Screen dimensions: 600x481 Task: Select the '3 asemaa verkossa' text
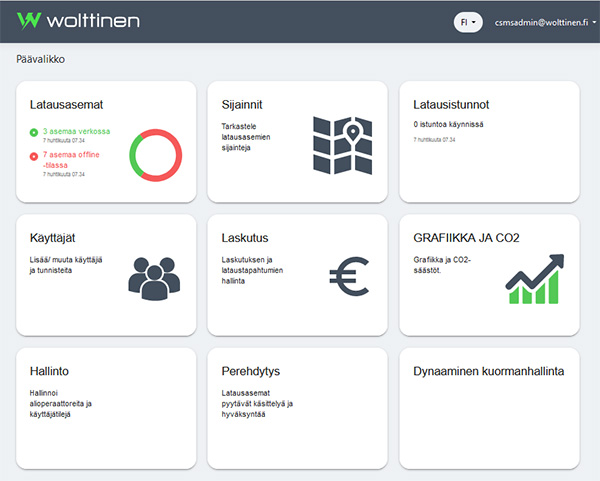point(76,131)
